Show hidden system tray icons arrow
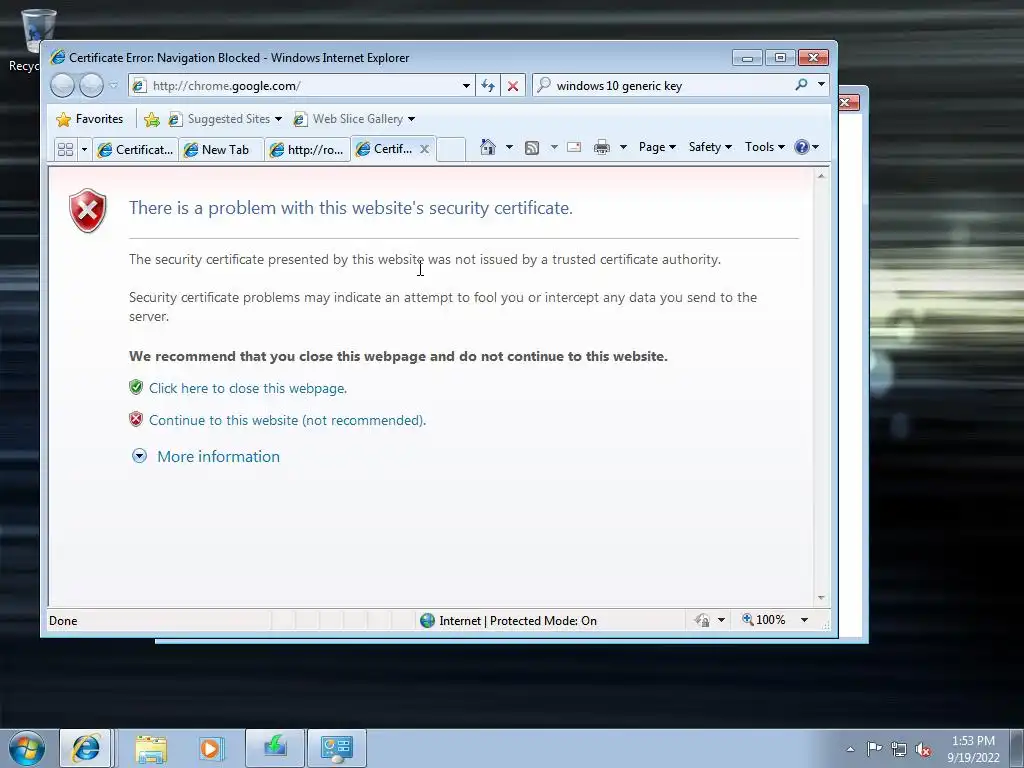The width and height of the screenshot is (1024, 768). coord(850,749)
